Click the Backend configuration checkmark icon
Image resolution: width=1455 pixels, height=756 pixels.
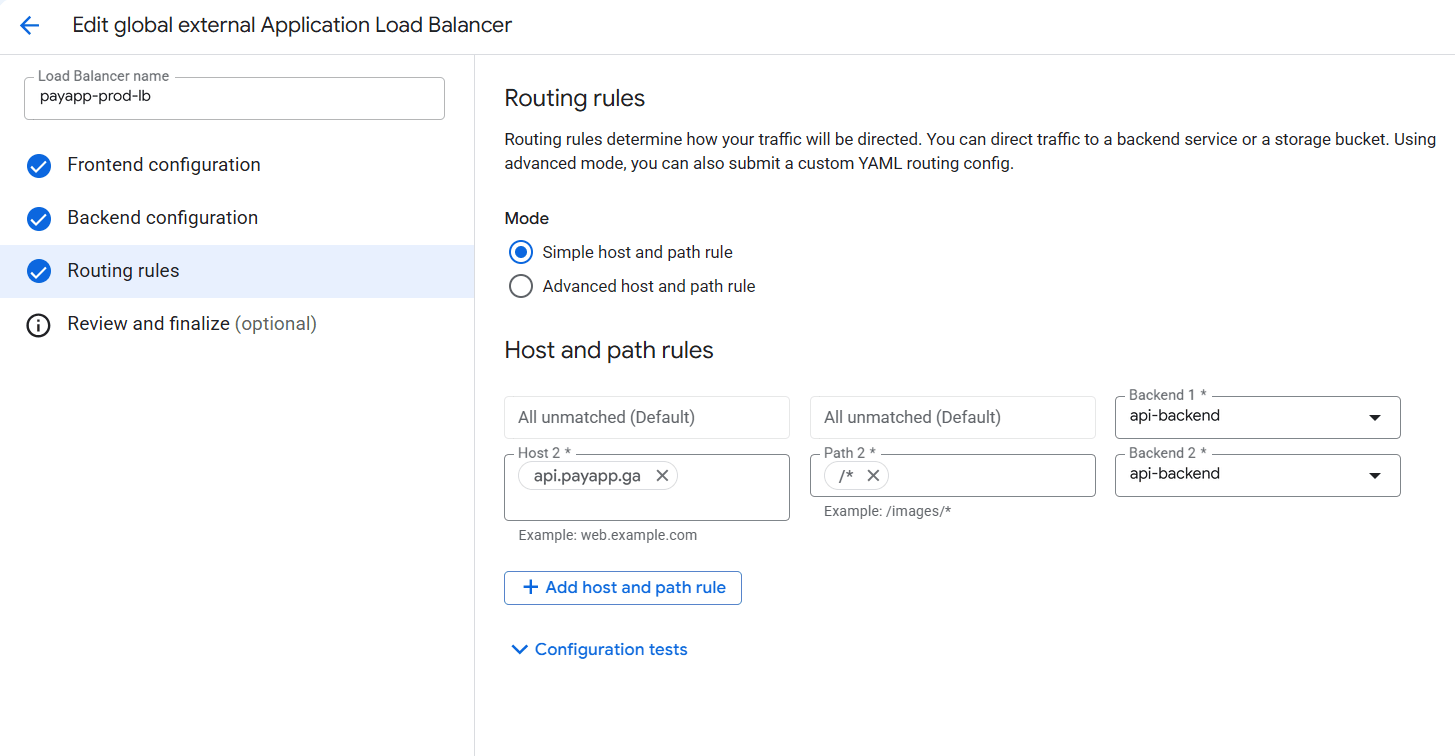click(x=39, y=219)
